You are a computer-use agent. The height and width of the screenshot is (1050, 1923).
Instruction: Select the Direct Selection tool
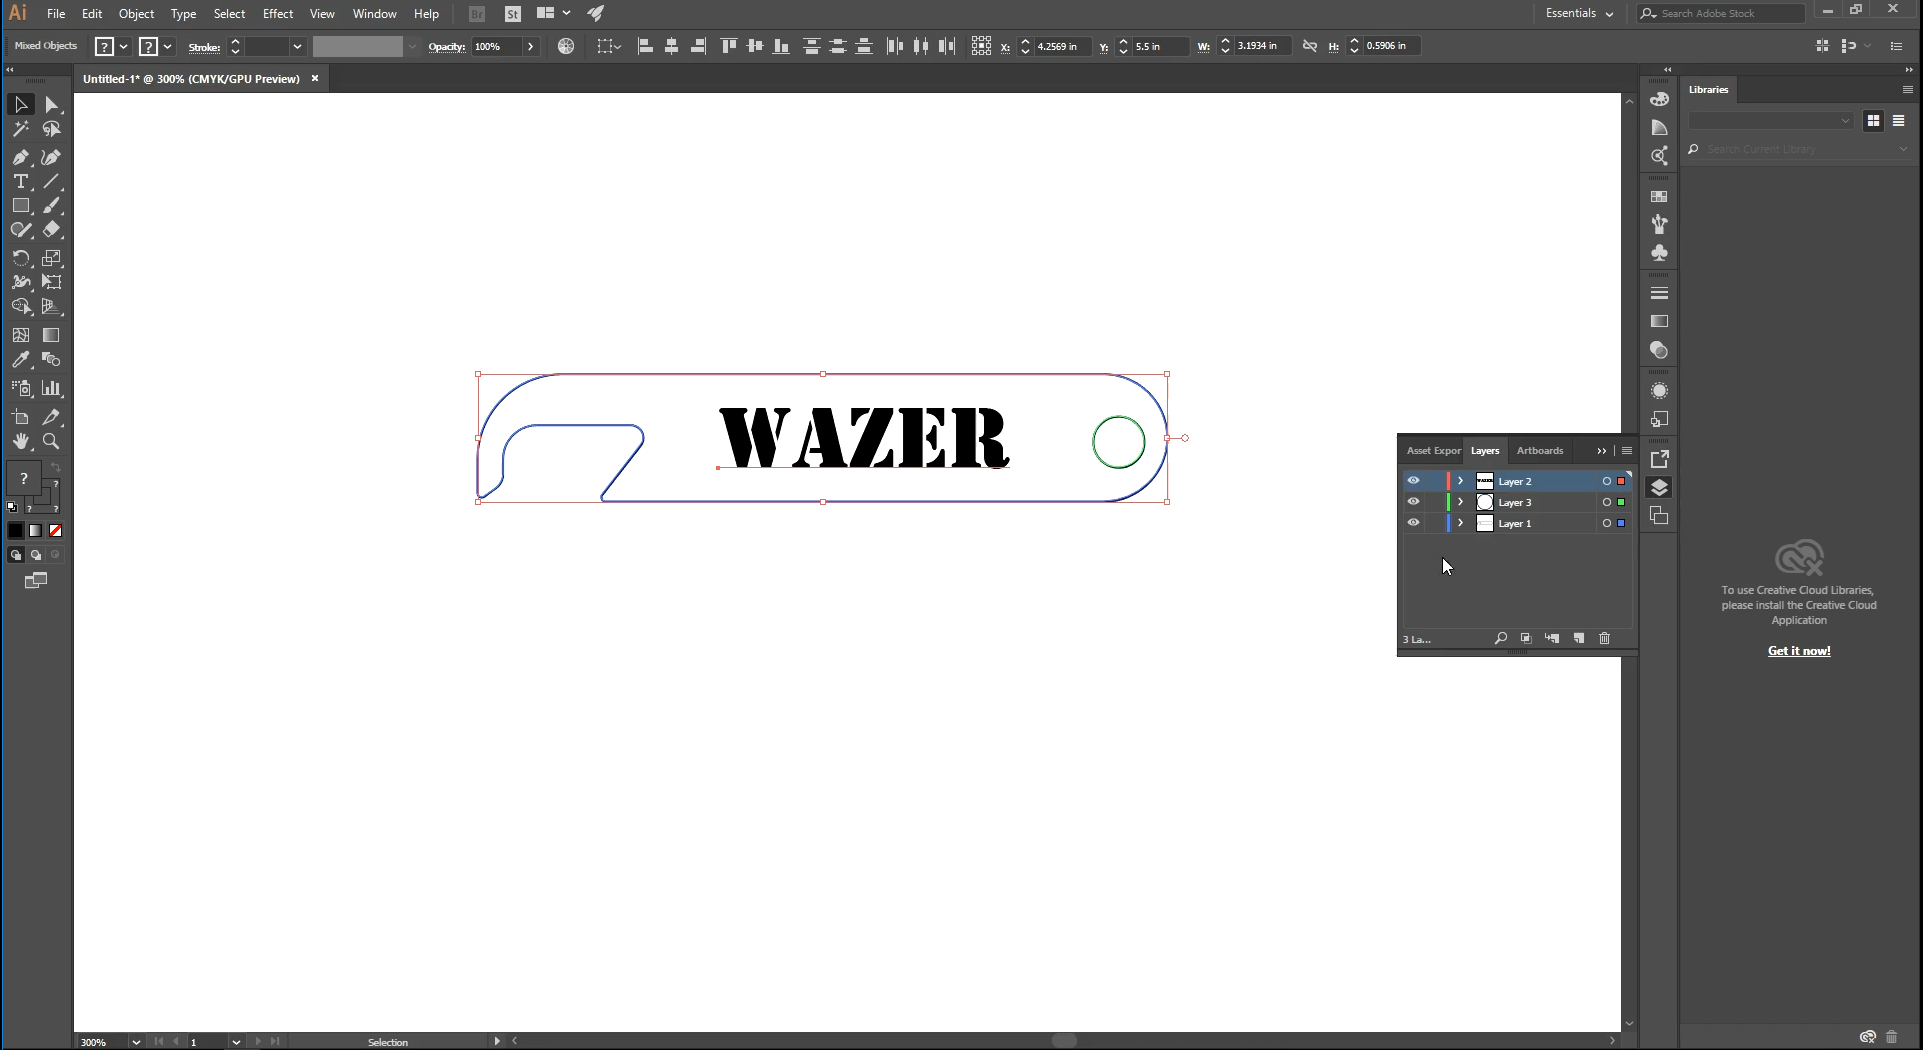52,105
